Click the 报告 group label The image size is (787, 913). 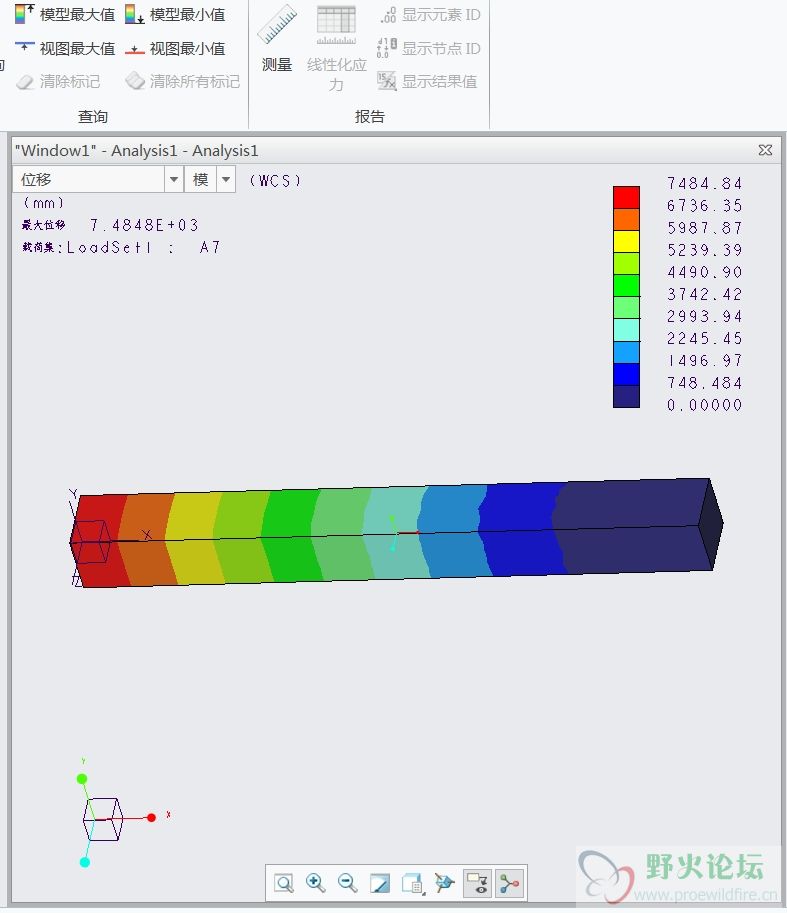click(370, 116)
